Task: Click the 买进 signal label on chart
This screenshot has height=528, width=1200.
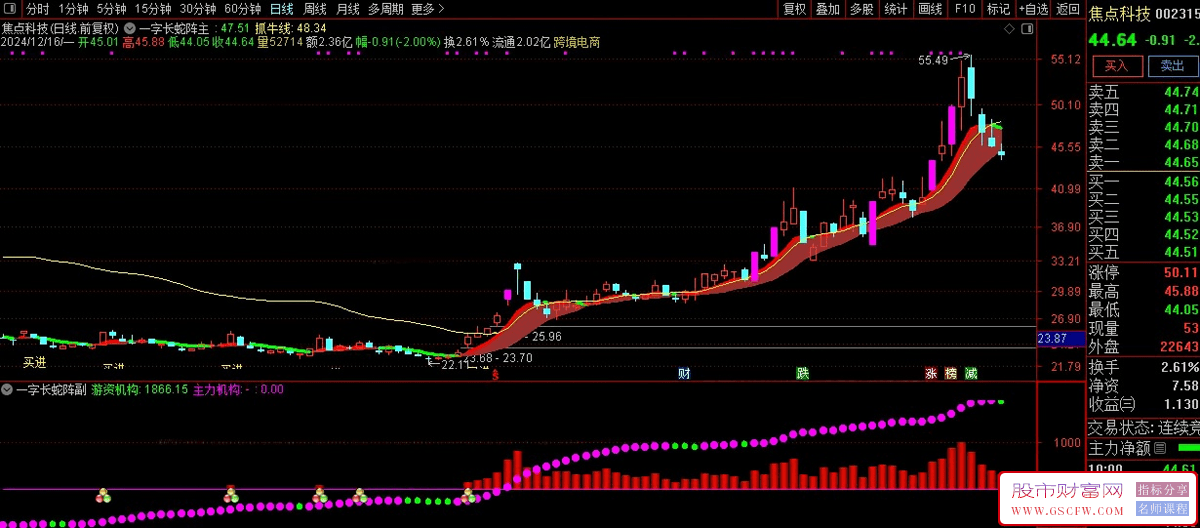Action: pos(35,362)
